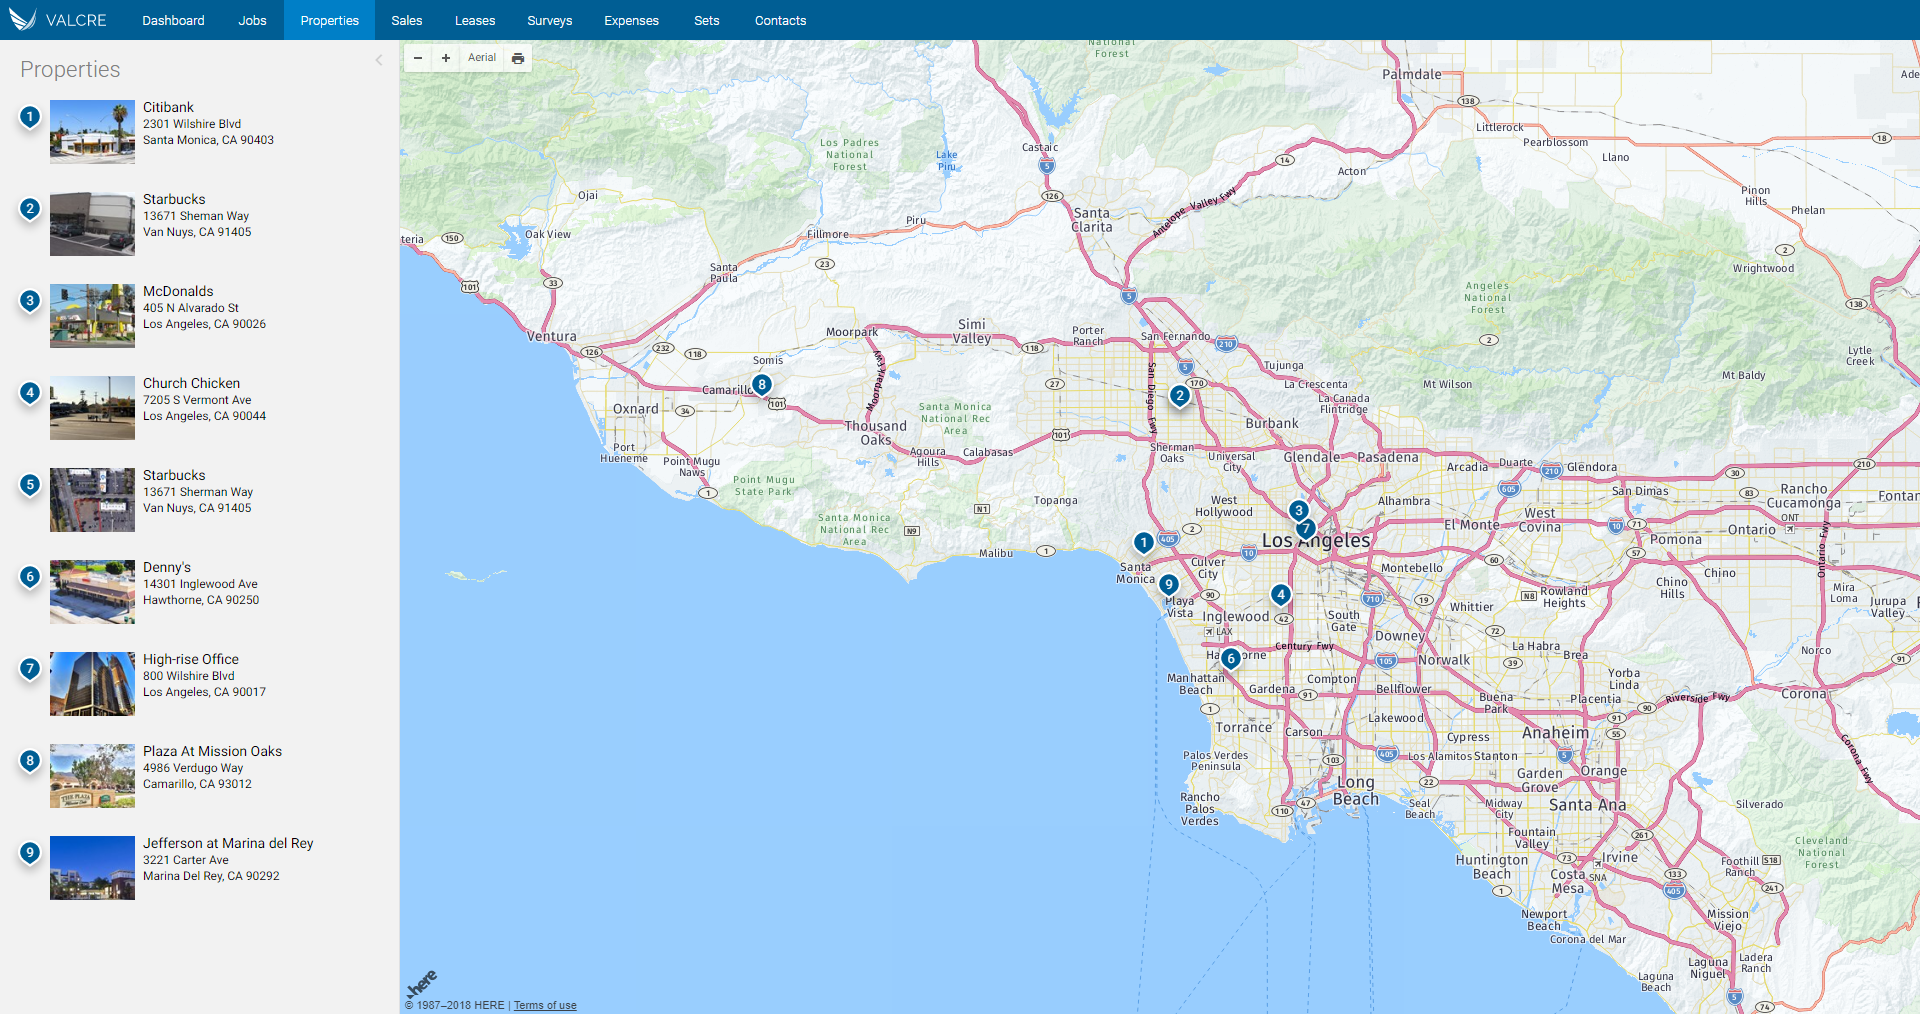Select map pin 7 at Los Angeles

click(x=1306, y=530)
